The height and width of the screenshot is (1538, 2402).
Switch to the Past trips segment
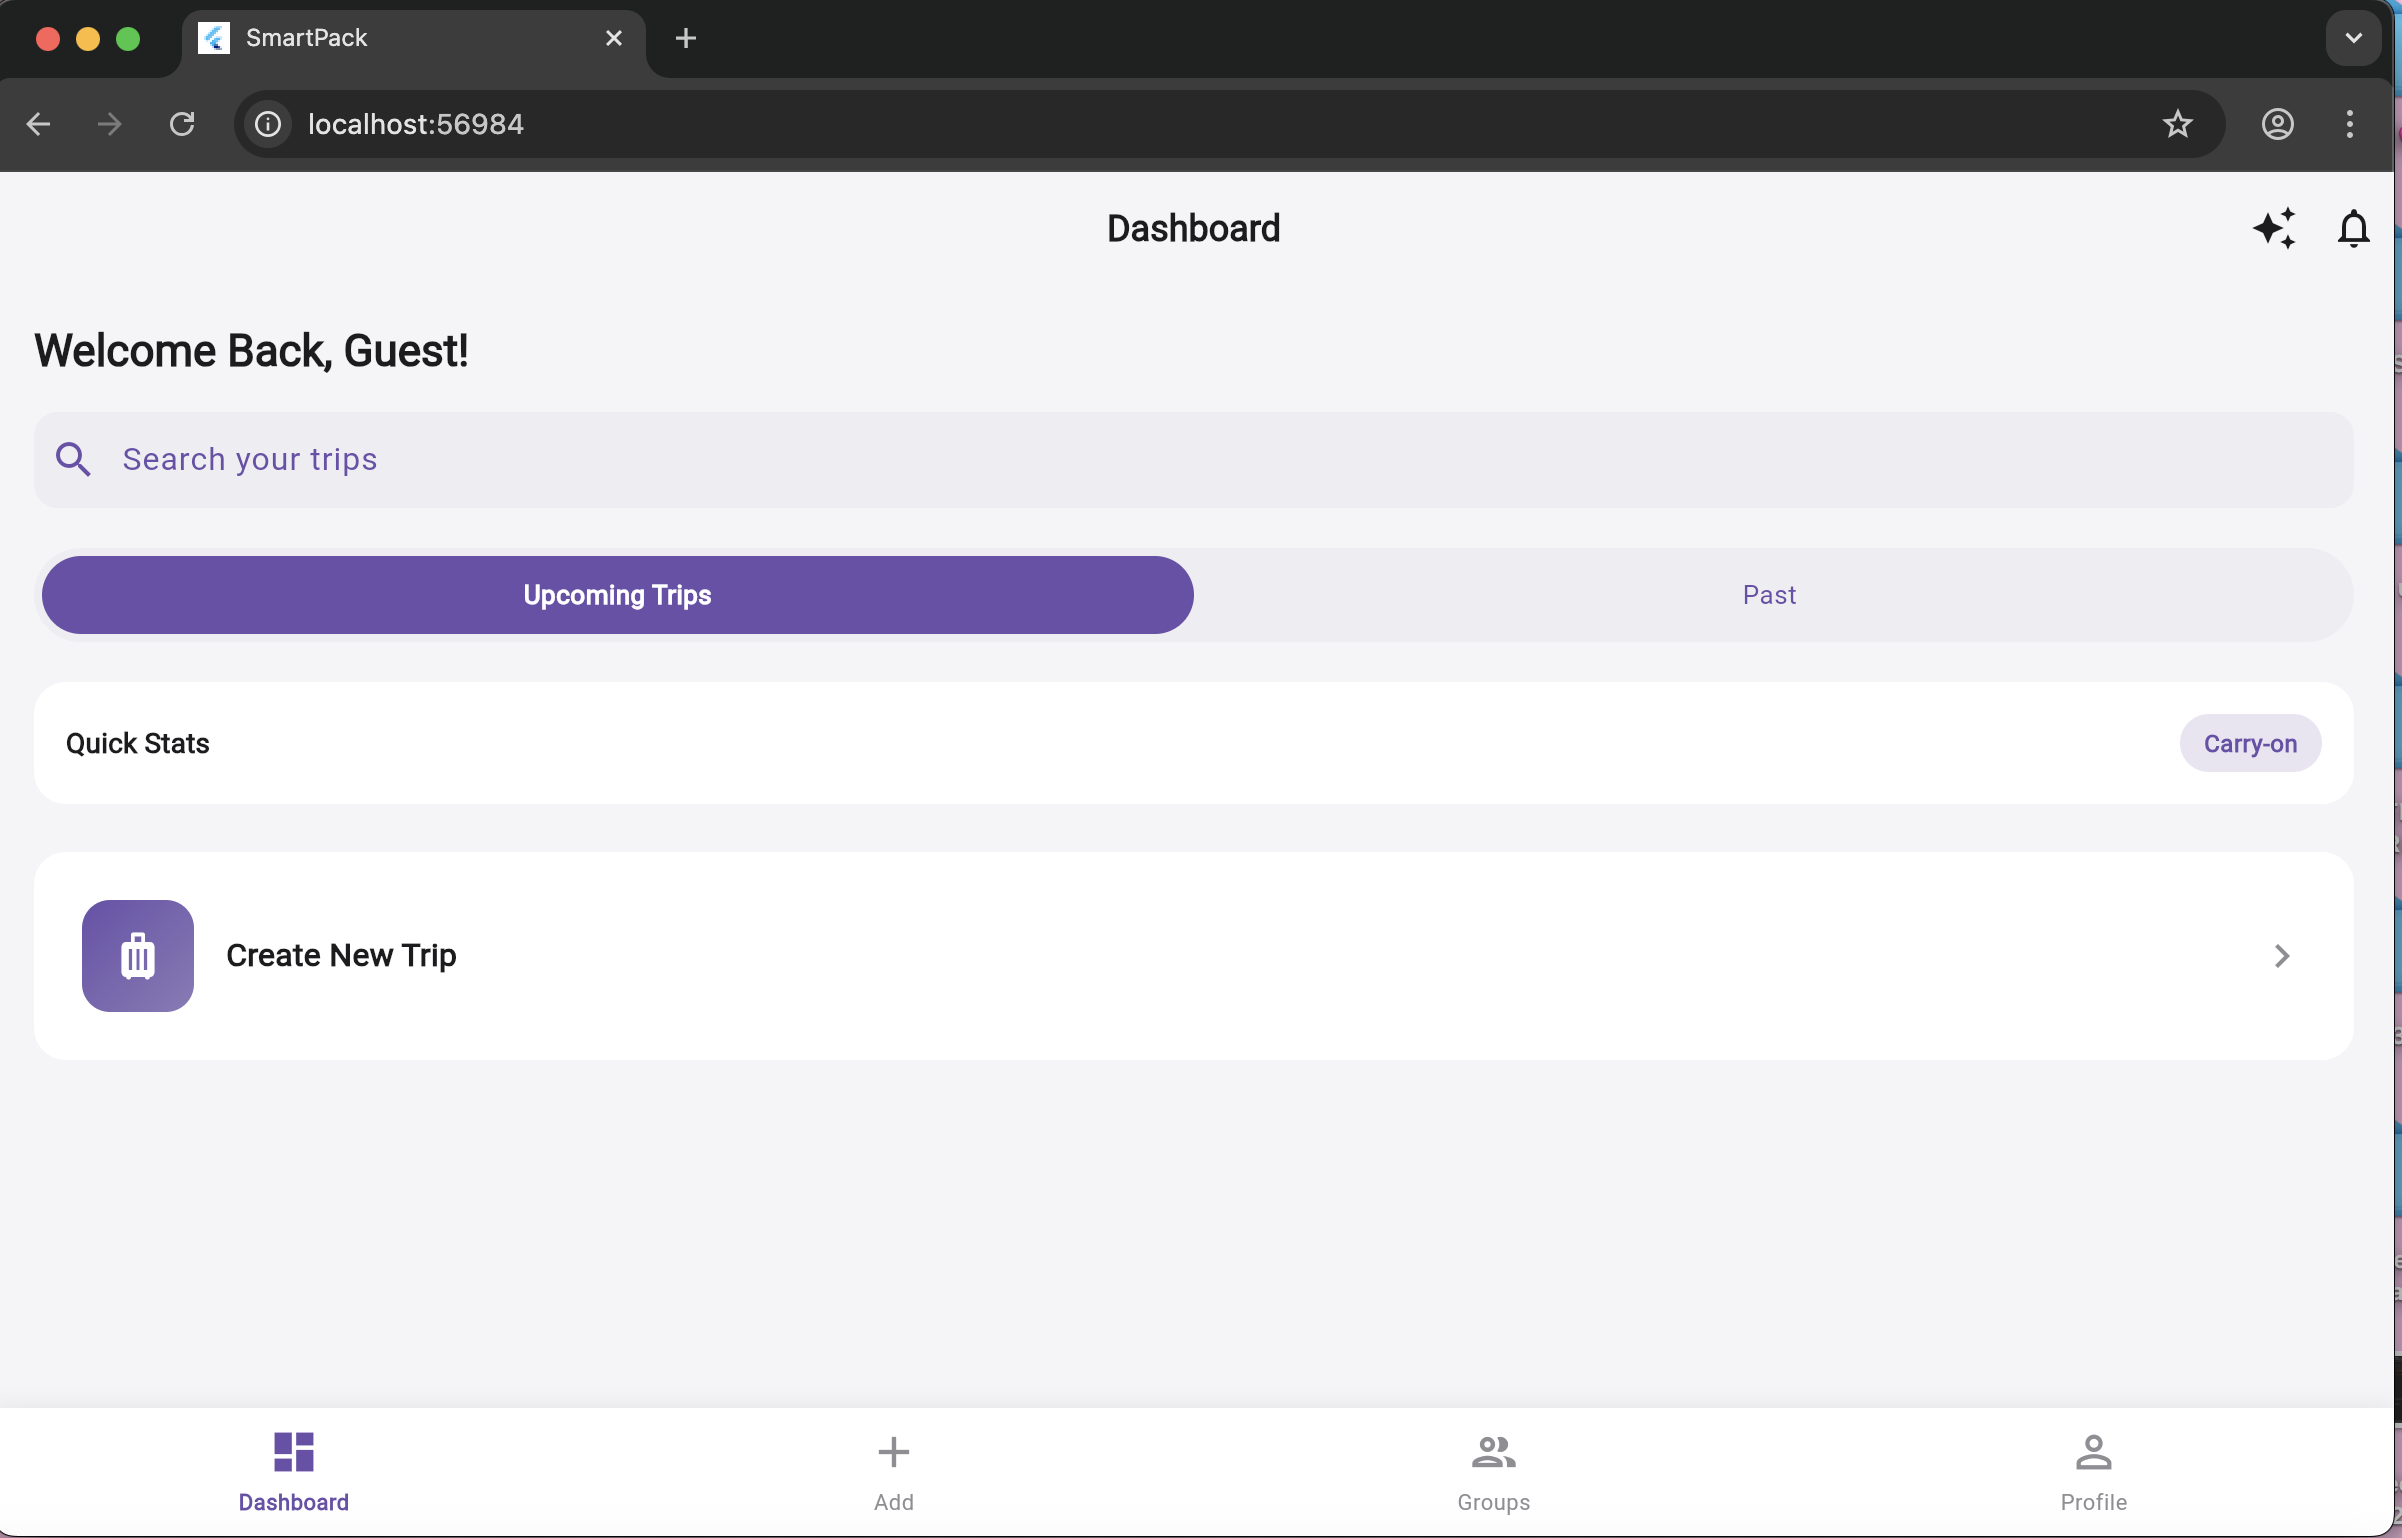[x=1769, y=595]
